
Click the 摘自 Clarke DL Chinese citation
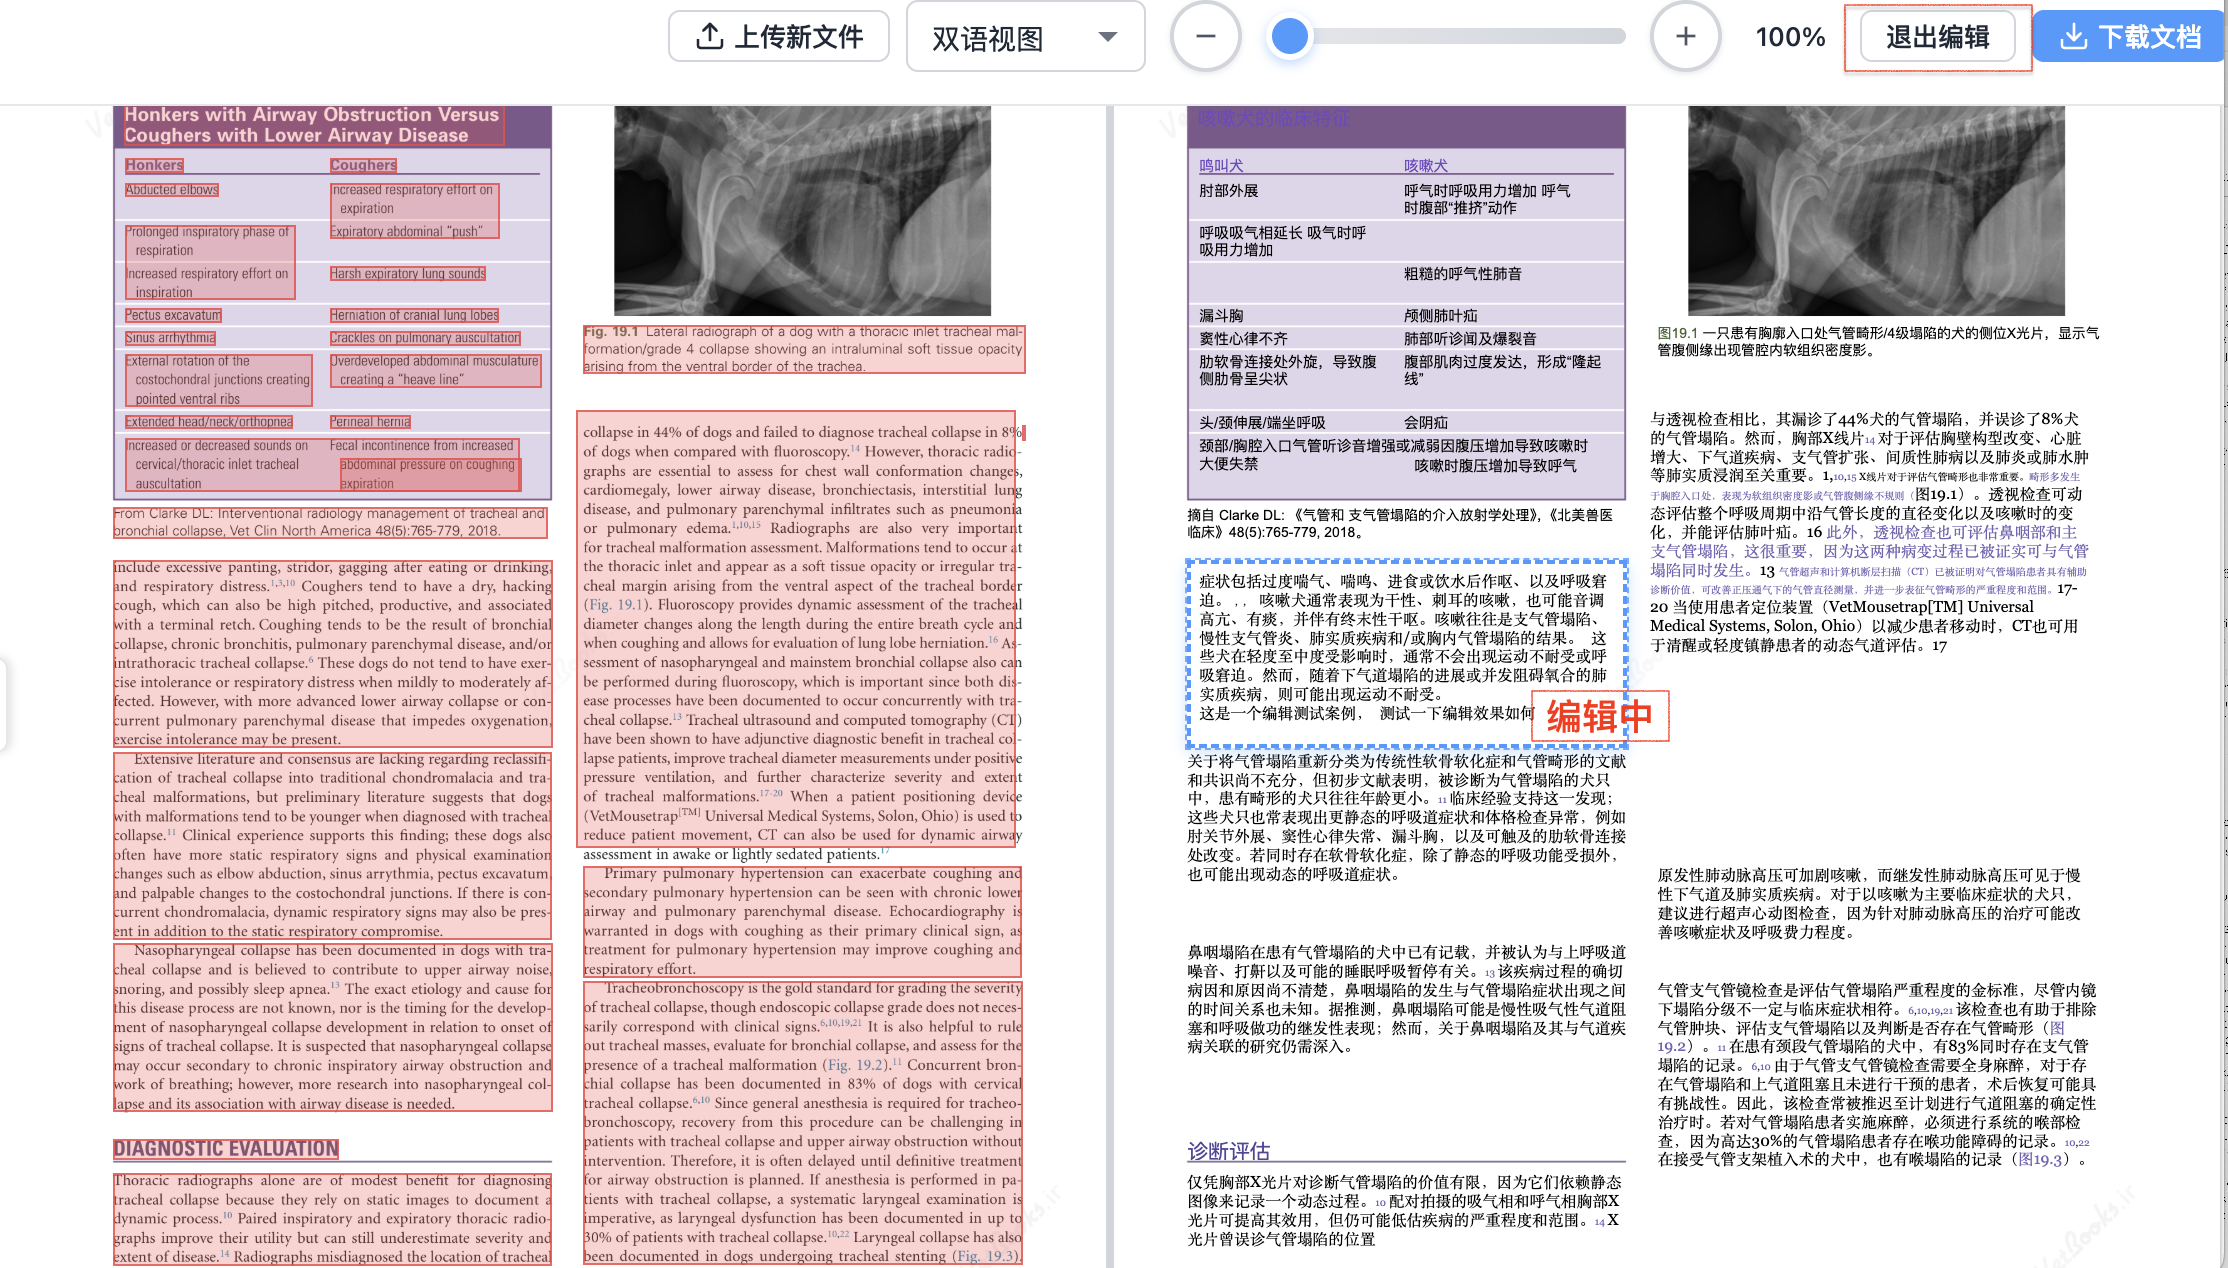(1400, 523)
